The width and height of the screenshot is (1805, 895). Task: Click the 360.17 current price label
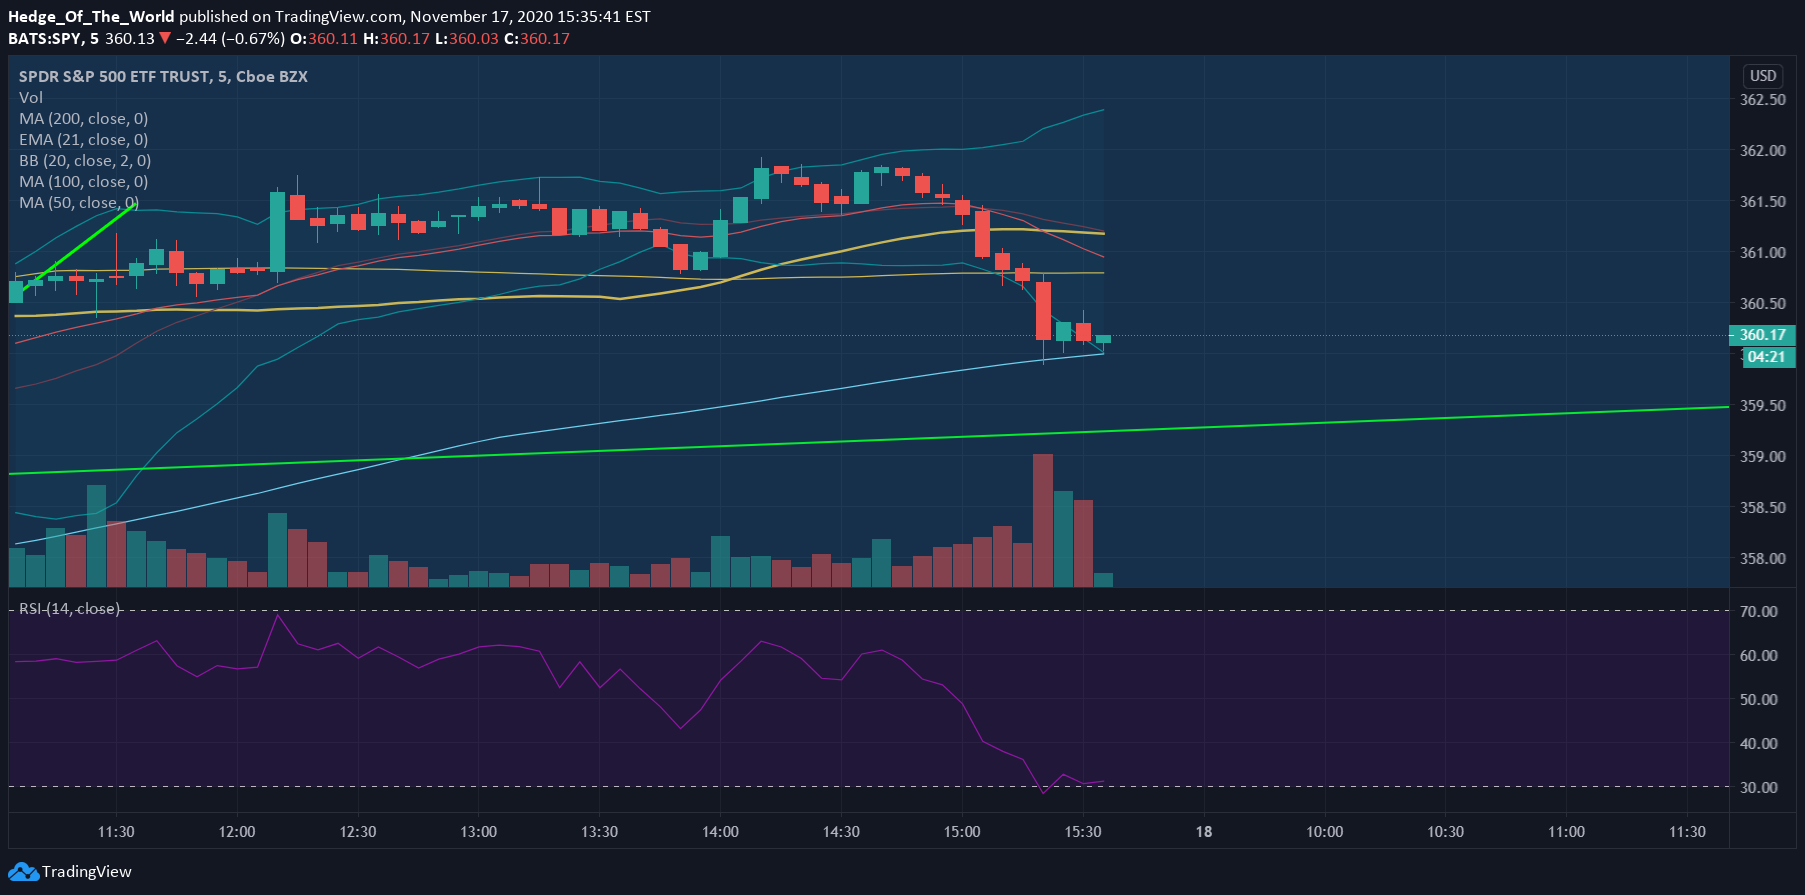click(x=1762, y=335)
